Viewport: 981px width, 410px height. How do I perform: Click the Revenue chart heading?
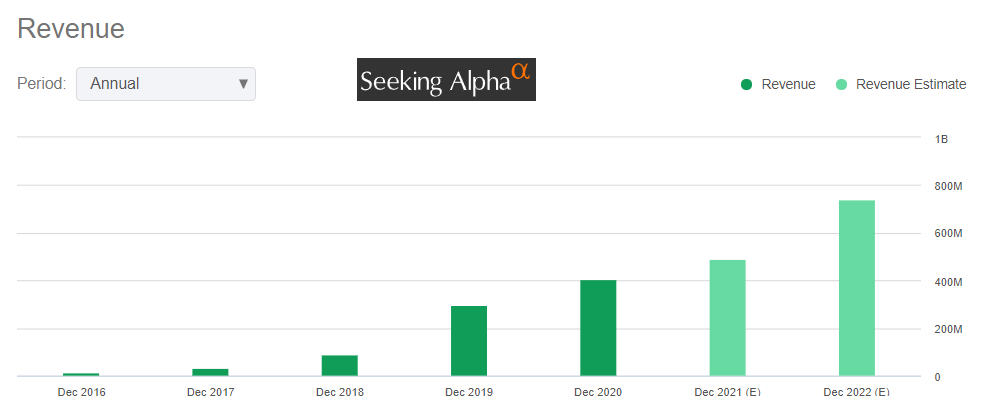coord(71,29)
